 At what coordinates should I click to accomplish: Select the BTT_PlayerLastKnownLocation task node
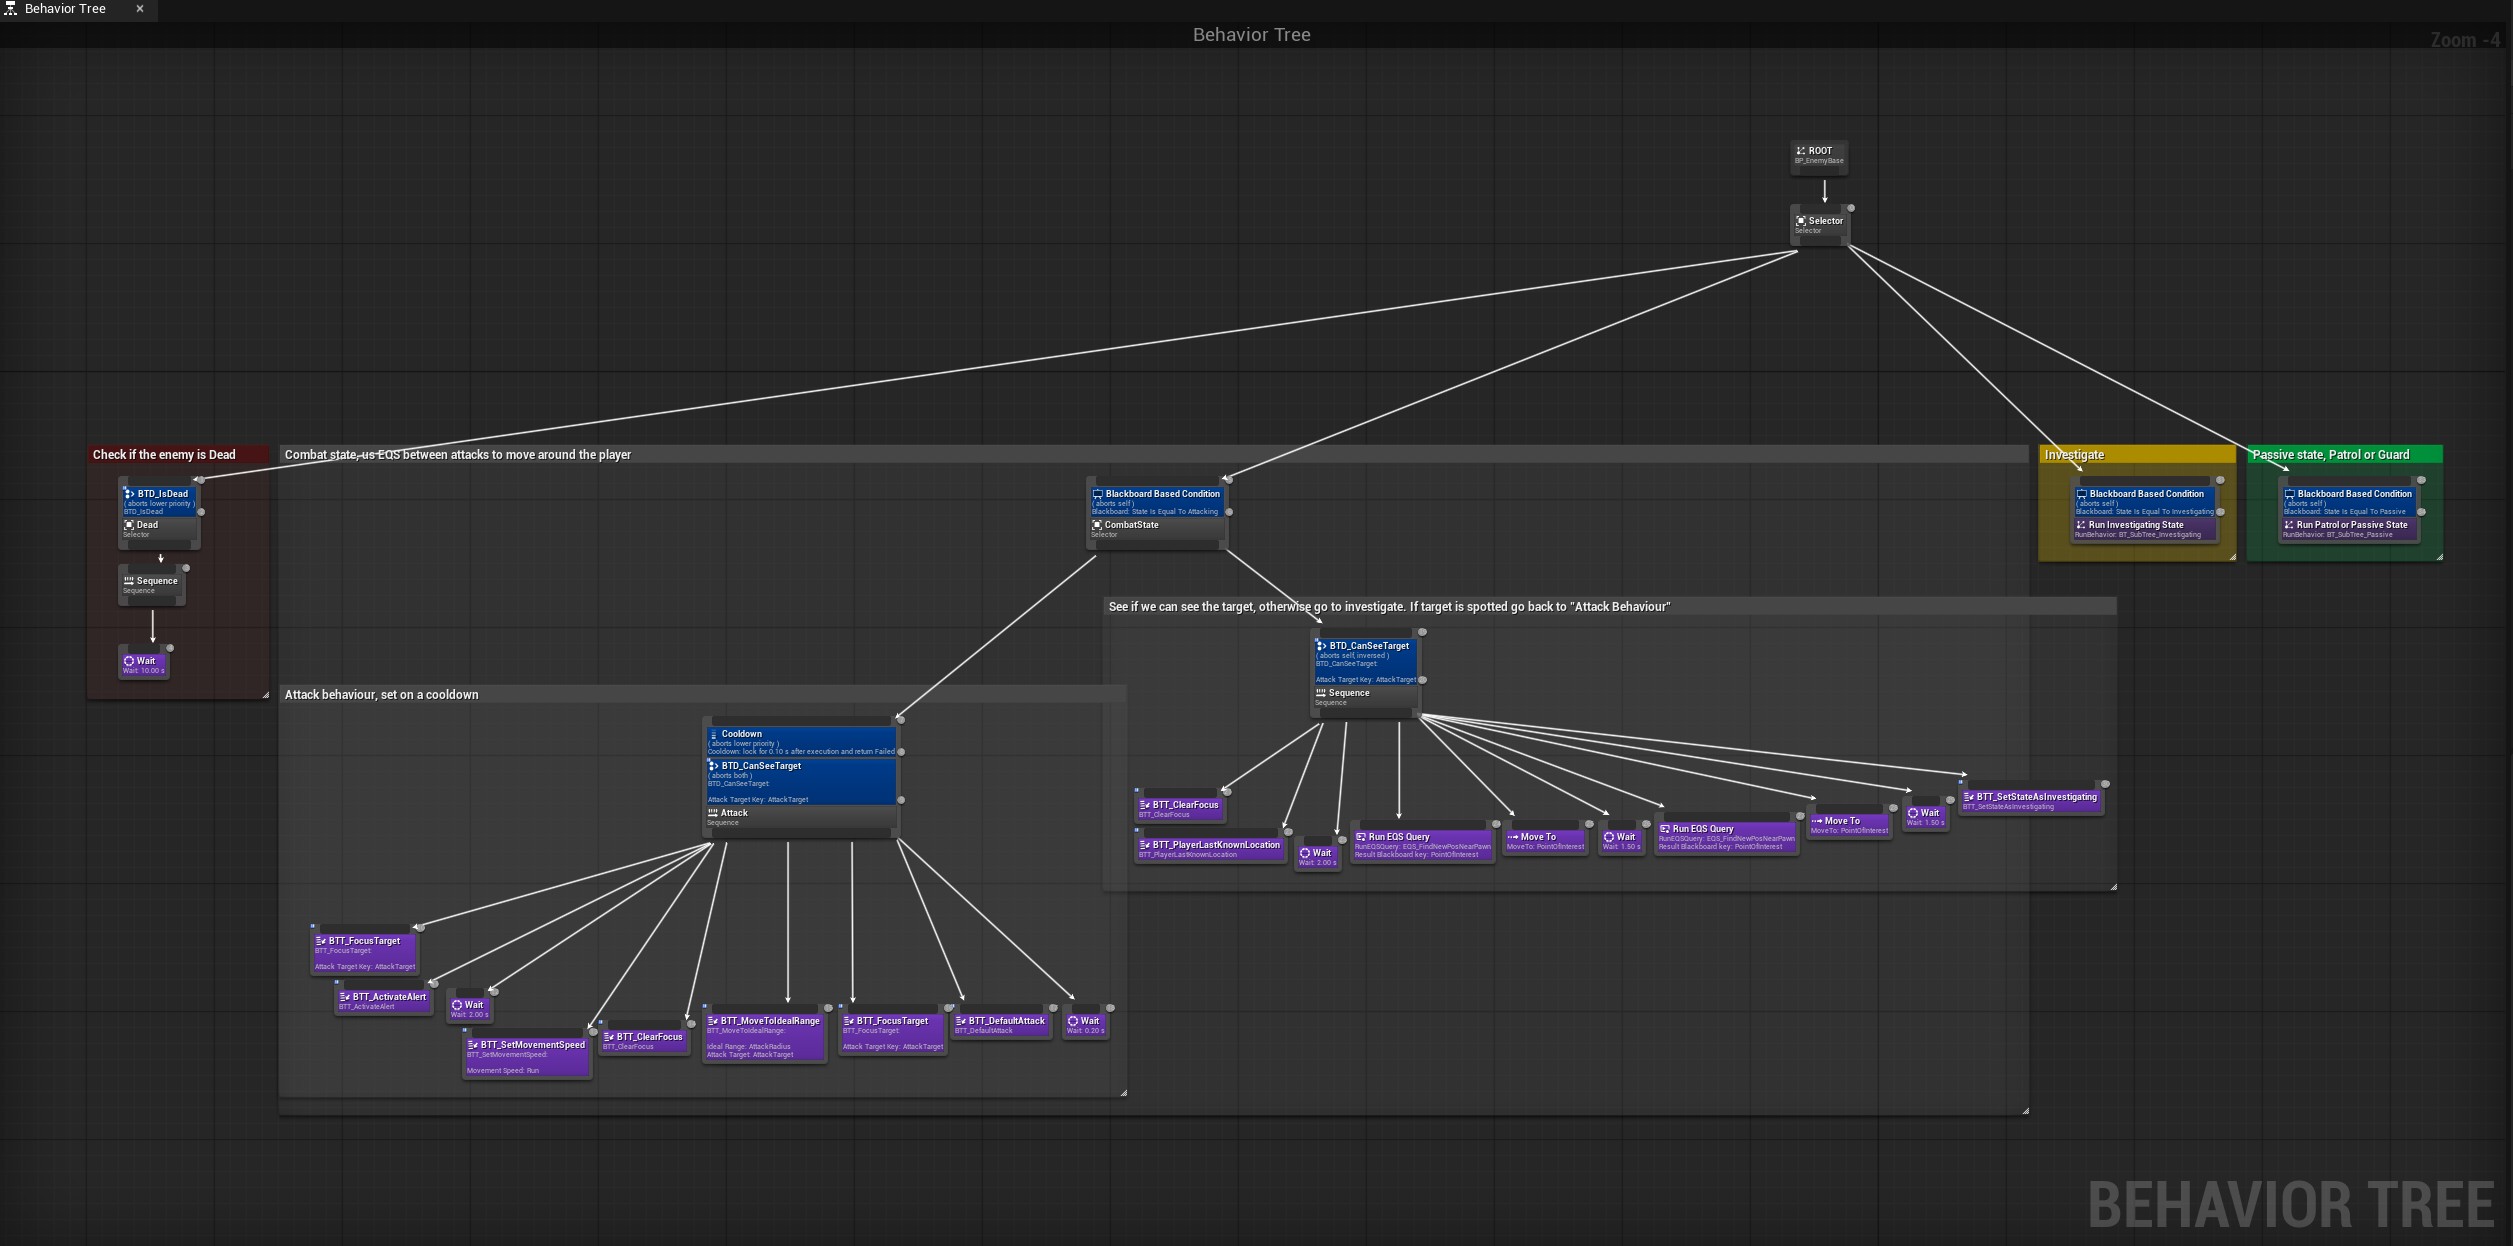1209,848
